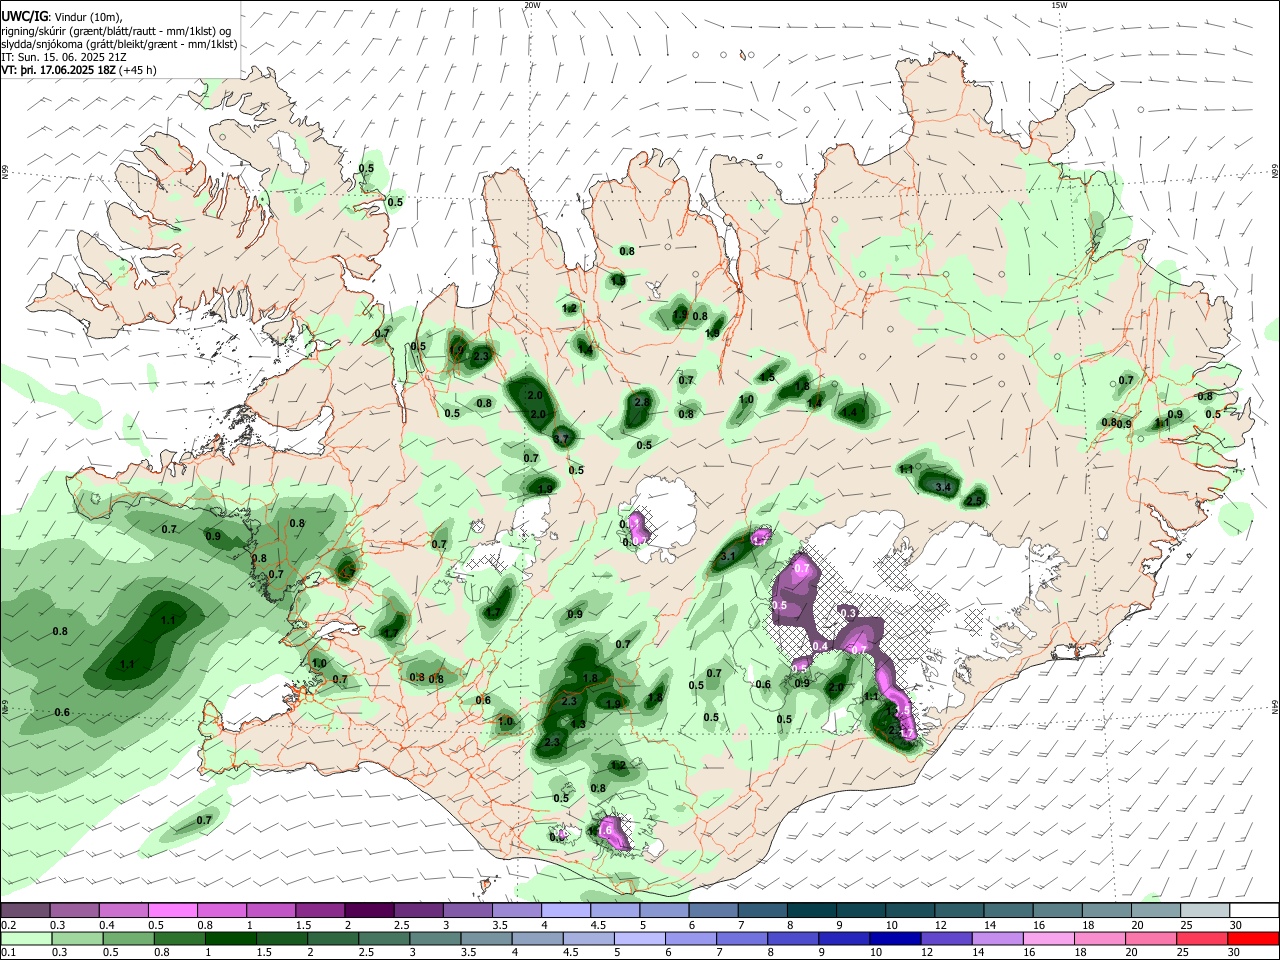
Task: Click the 'UWC/IG' title in the legend box
Action: [x=23, y=16]
